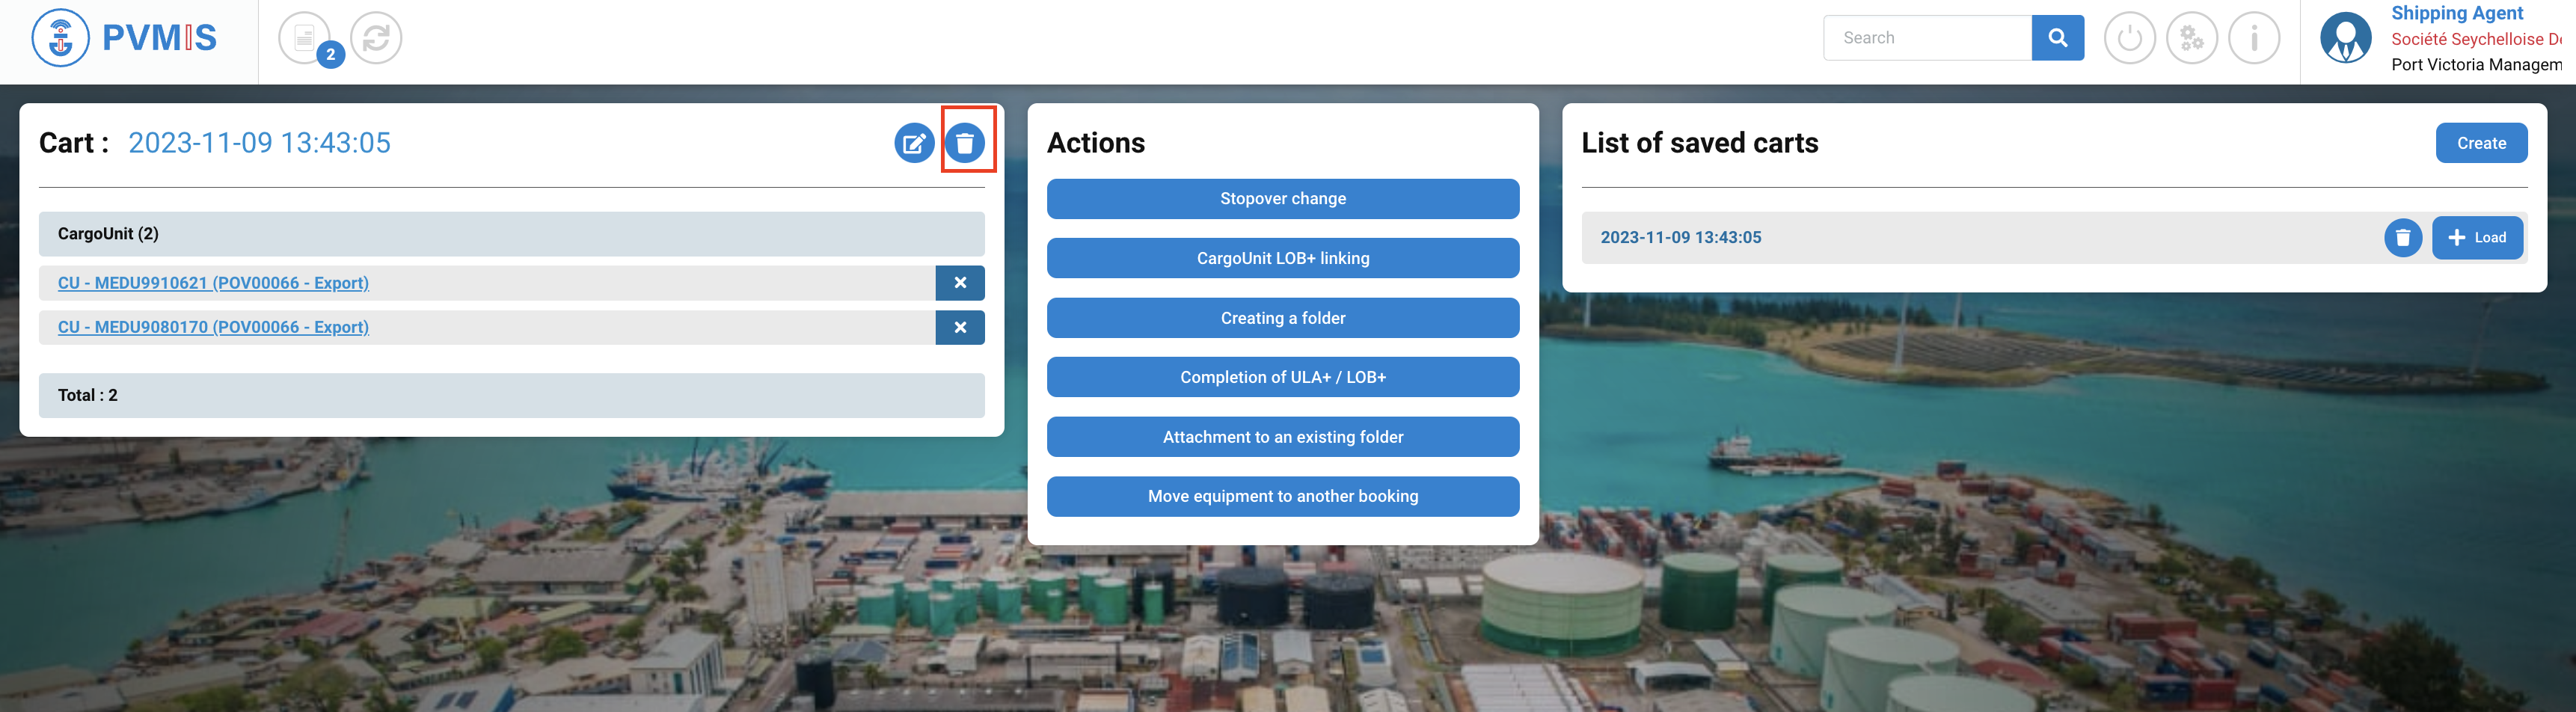This screenshot has width=2576, height=712.
Task: Open the settings gears icon
Action: pos(2191,38)
